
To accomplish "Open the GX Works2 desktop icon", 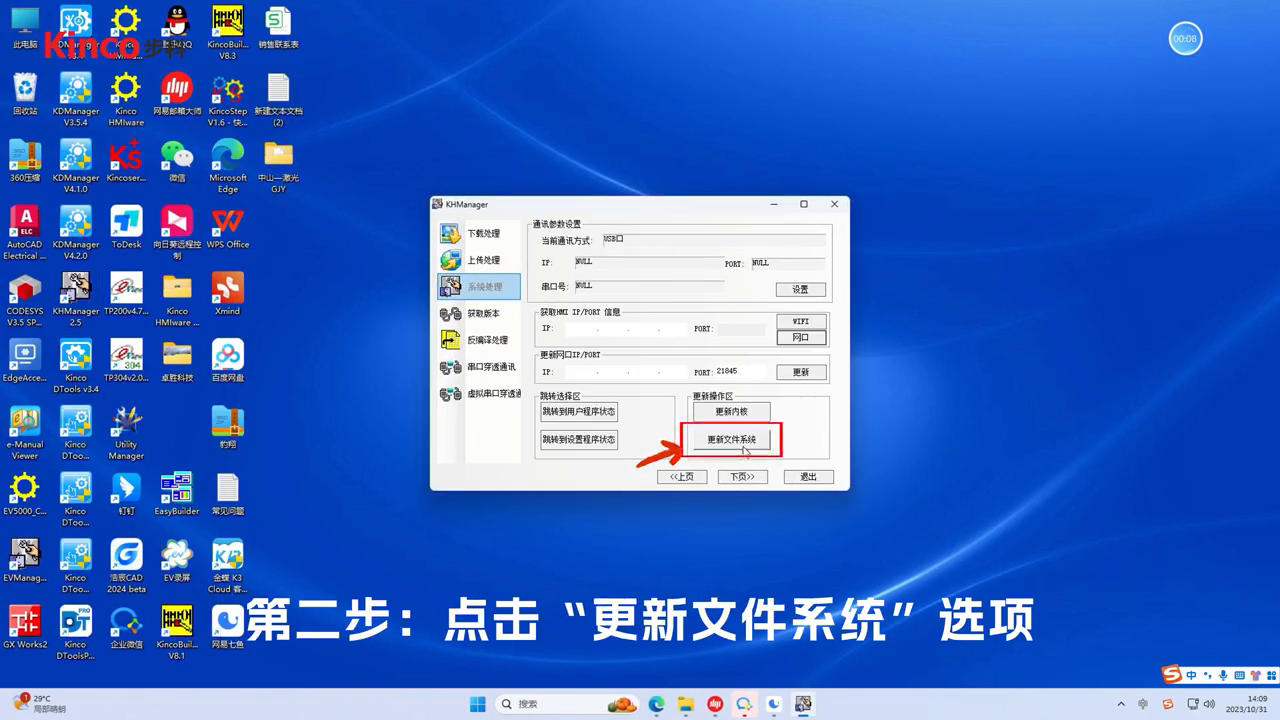I will [24, 627].
